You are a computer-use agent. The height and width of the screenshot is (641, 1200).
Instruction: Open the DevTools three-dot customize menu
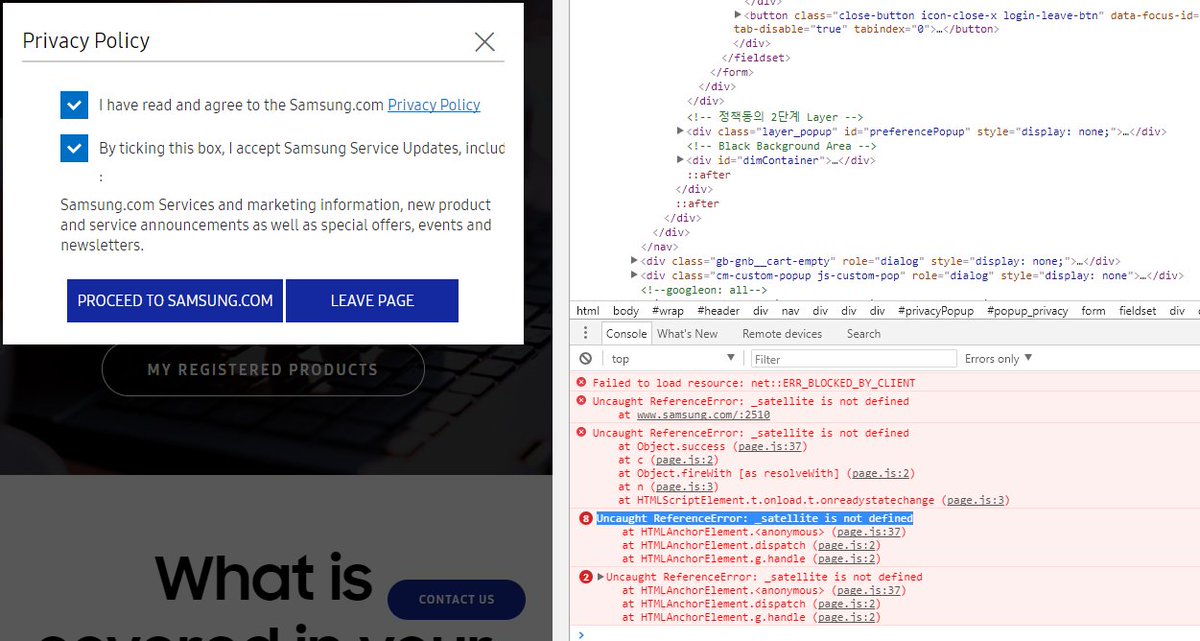pos(586,333)
